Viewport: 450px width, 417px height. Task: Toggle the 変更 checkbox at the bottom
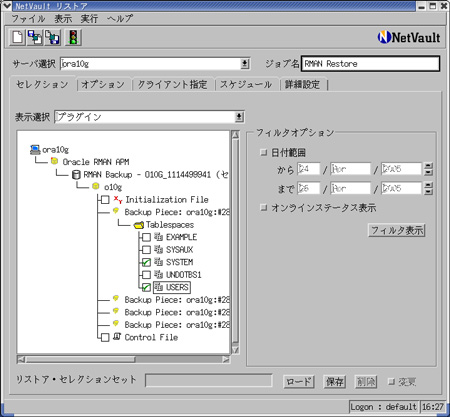pyautogui.click(x=392, y=381)
